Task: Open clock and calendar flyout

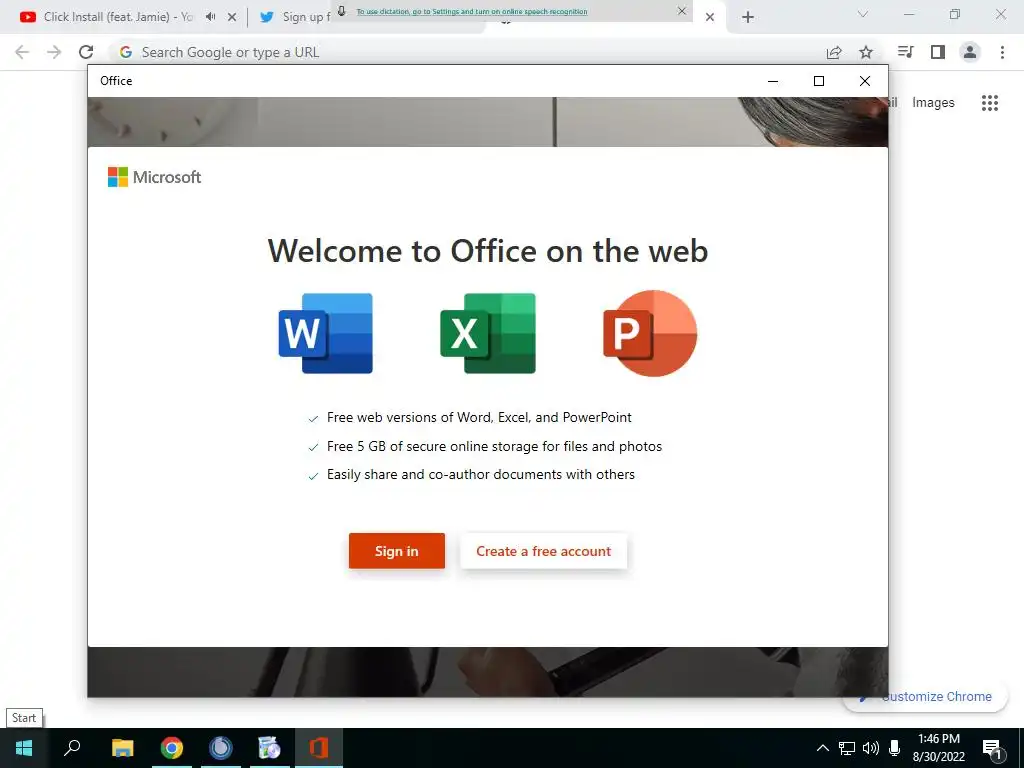Action: pyautogui.click(x=939, y=748)
